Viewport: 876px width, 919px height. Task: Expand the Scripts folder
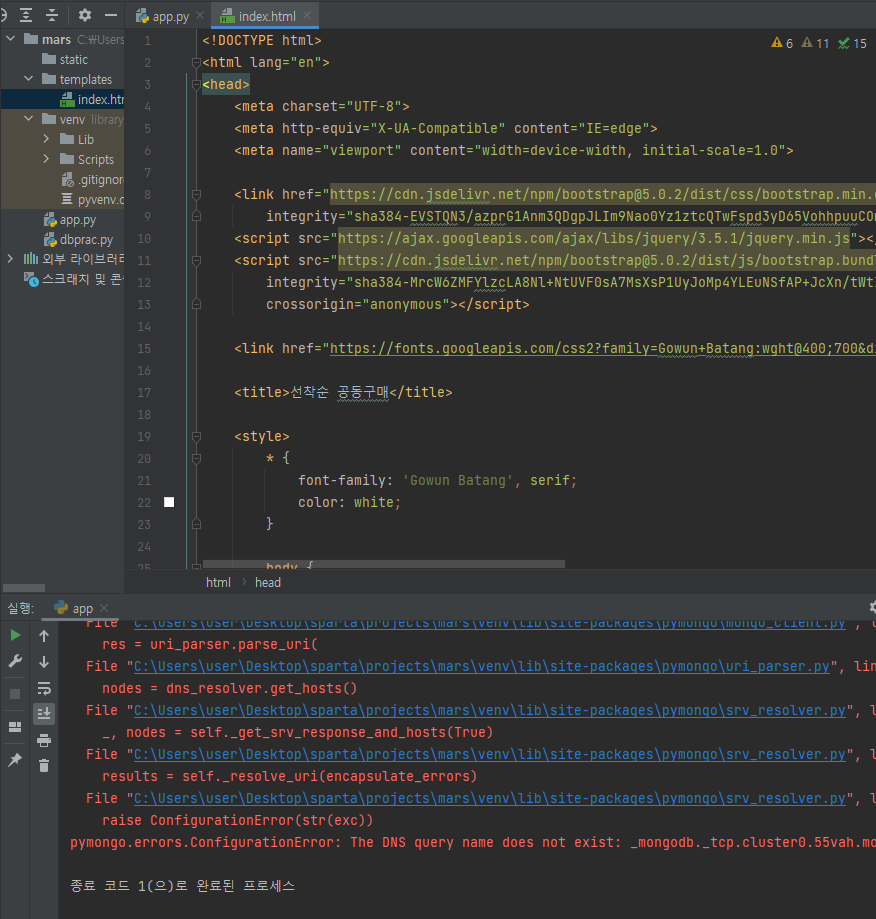coord(46,159)
